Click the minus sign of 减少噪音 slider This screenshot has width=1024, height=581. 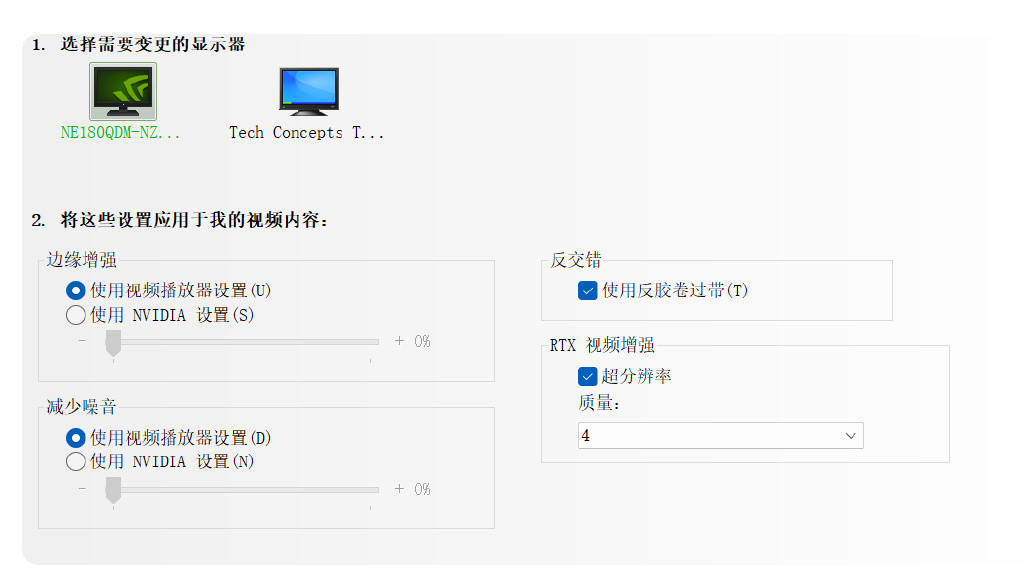point(83,489)
